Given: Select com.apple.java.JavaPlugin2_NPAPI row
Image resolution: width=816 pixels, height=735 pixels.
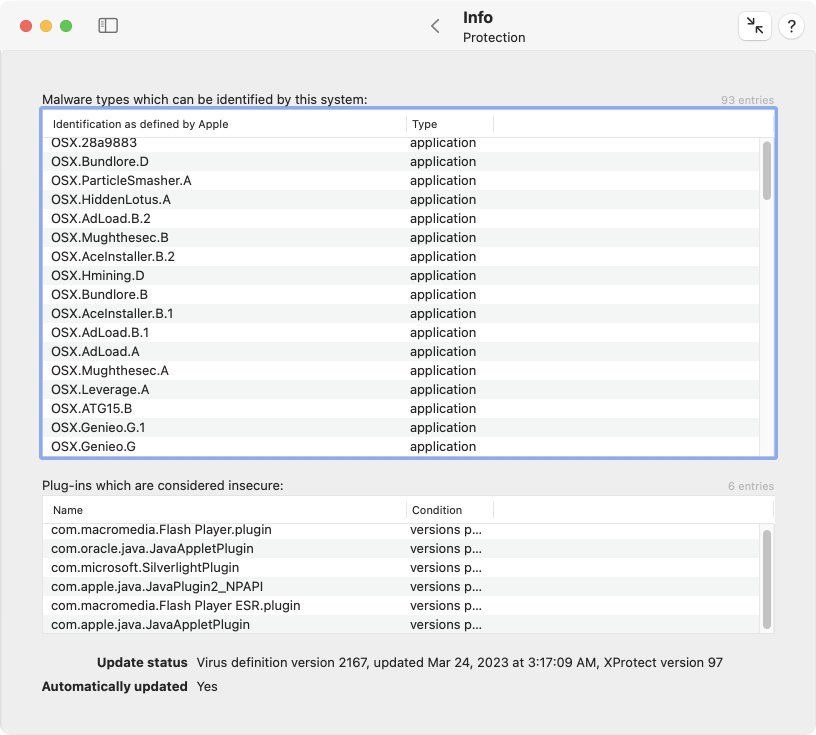Looking at the screenshot, I should (401, 587).
